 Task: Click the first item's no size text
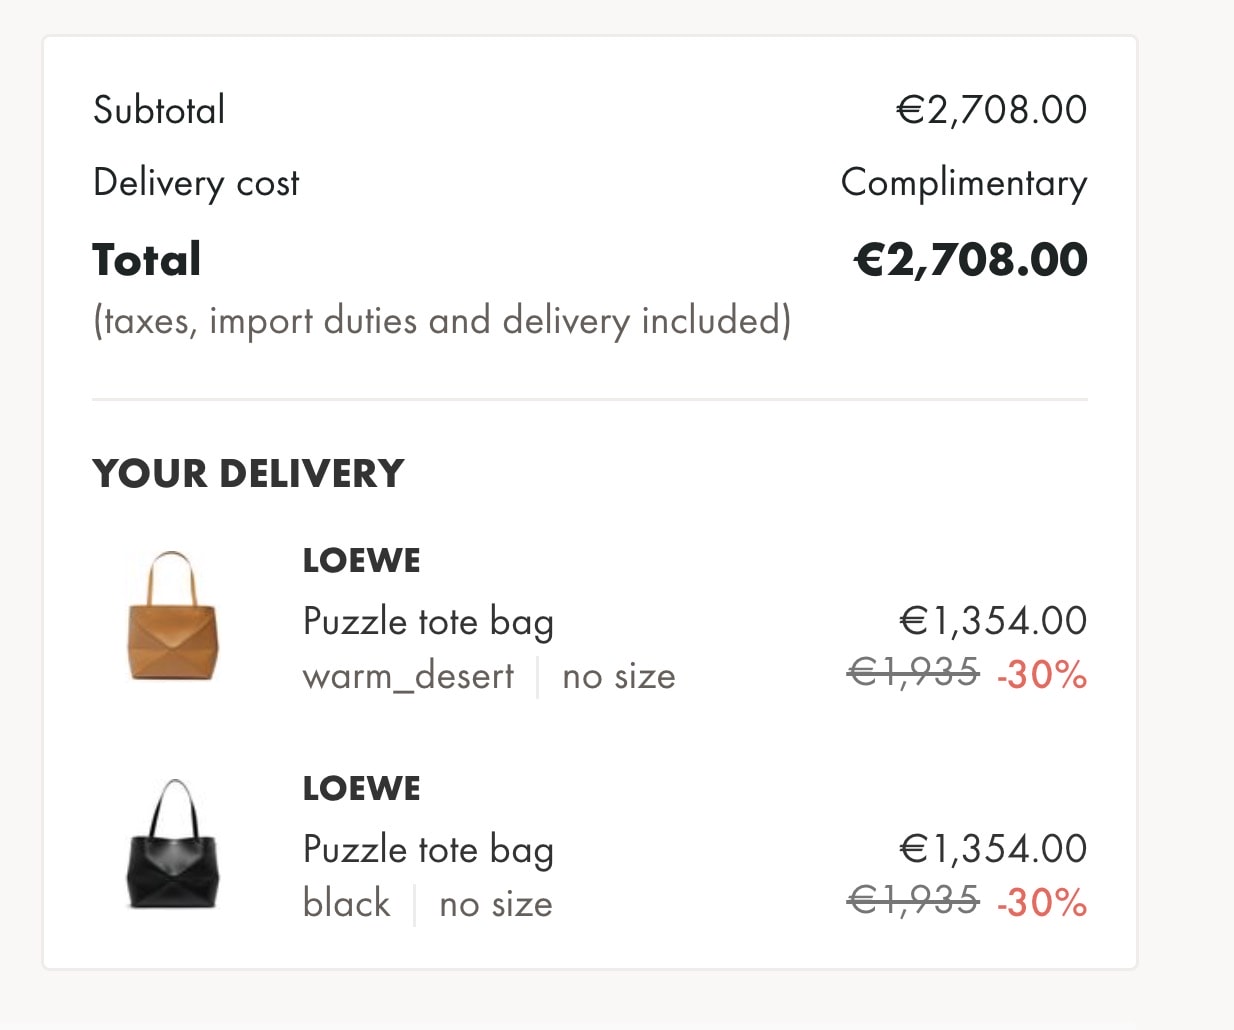(x=618, y=677)
